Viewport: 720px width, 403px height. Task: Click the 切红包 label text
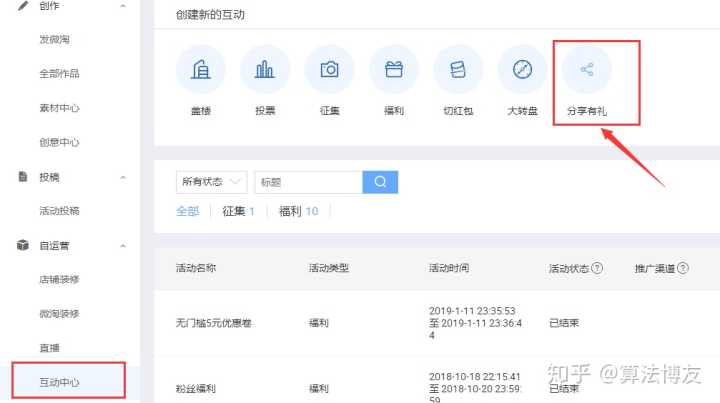point(458,111)
